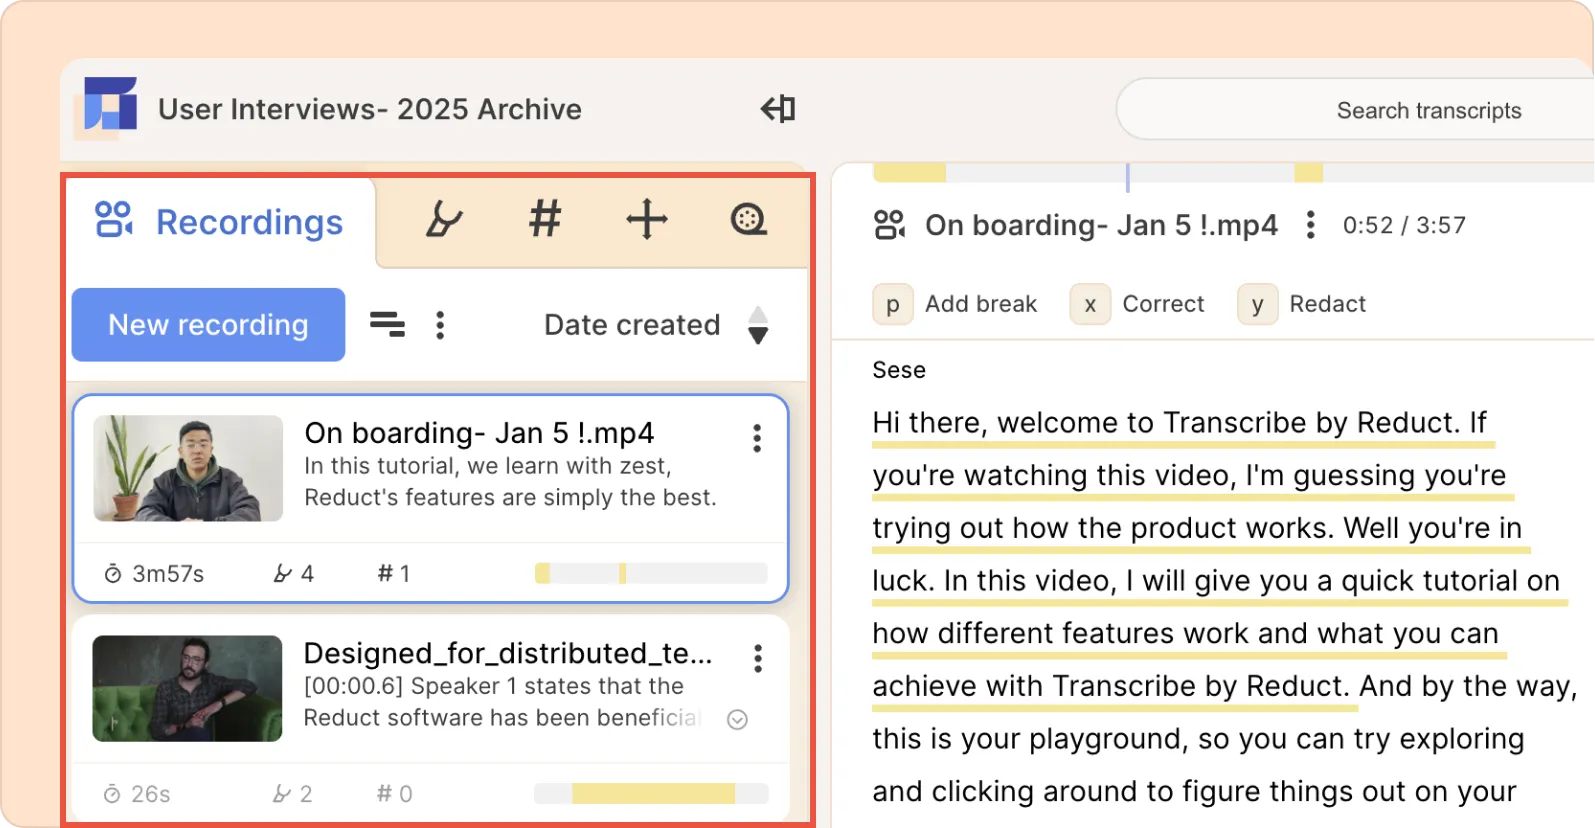Click the x shortcut key for Correct
This screenshot has width=1595, height=828.
[1090, 304]
